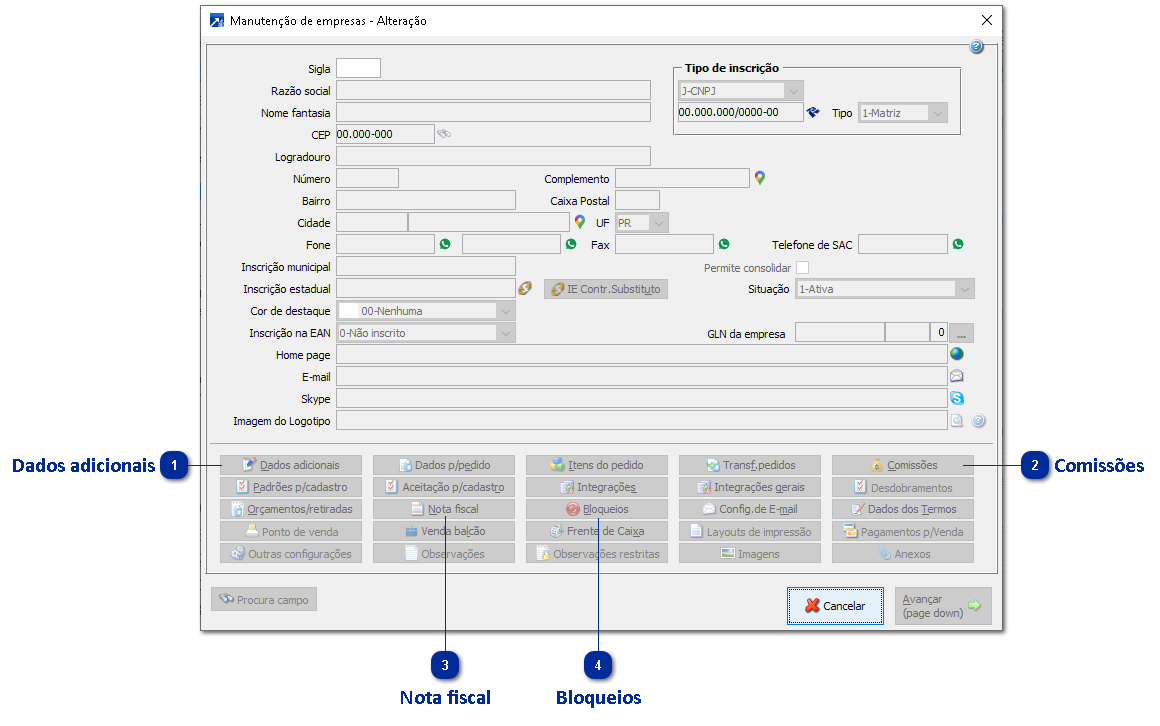This screenshot has width=1160, height=726.
Task: Toggle the Permite consolidar checkbox
Action: [x=802, y=268]
